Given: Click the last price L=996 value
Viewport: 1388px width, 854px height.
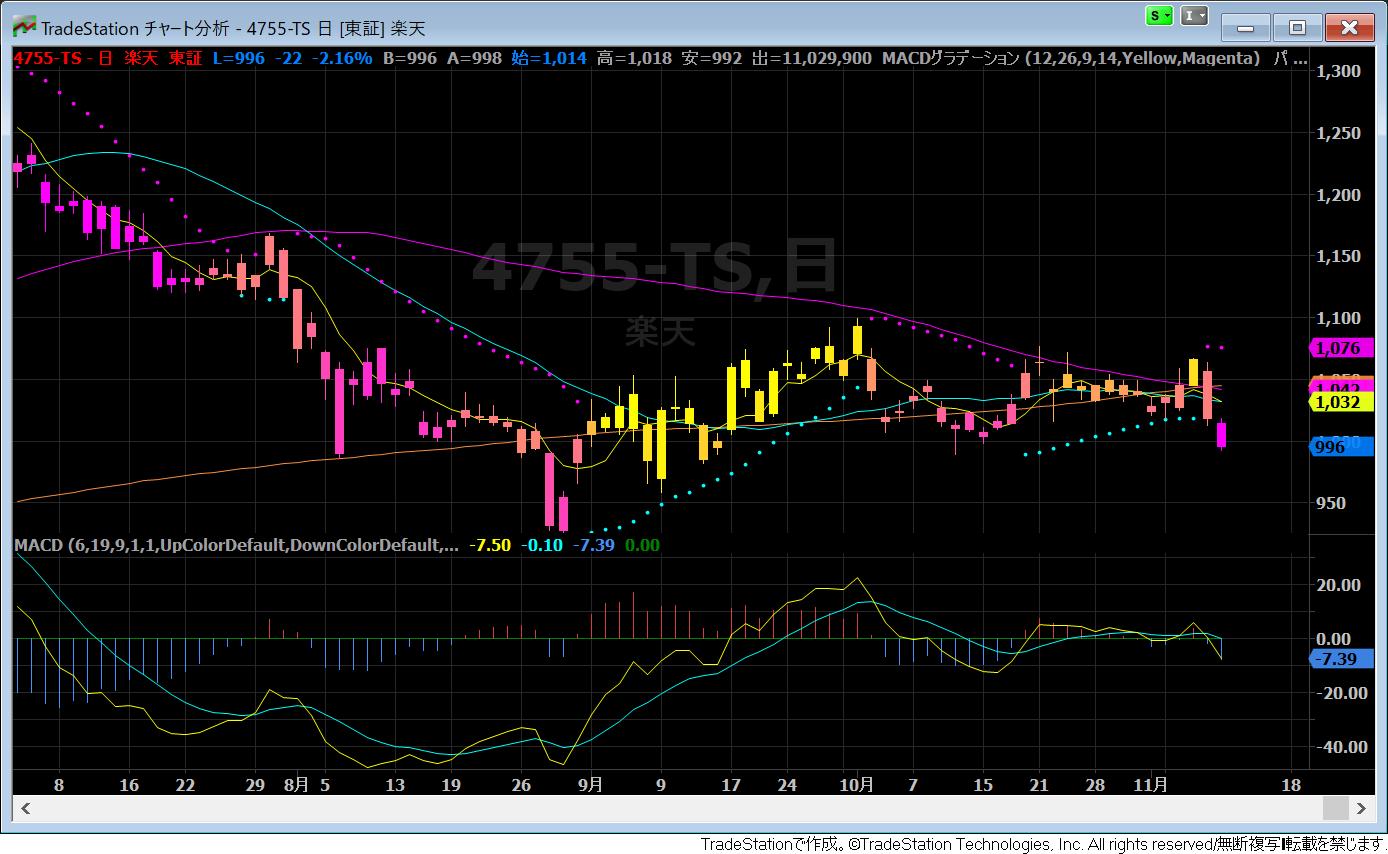Looking at the screenshot, I should 239,58.
